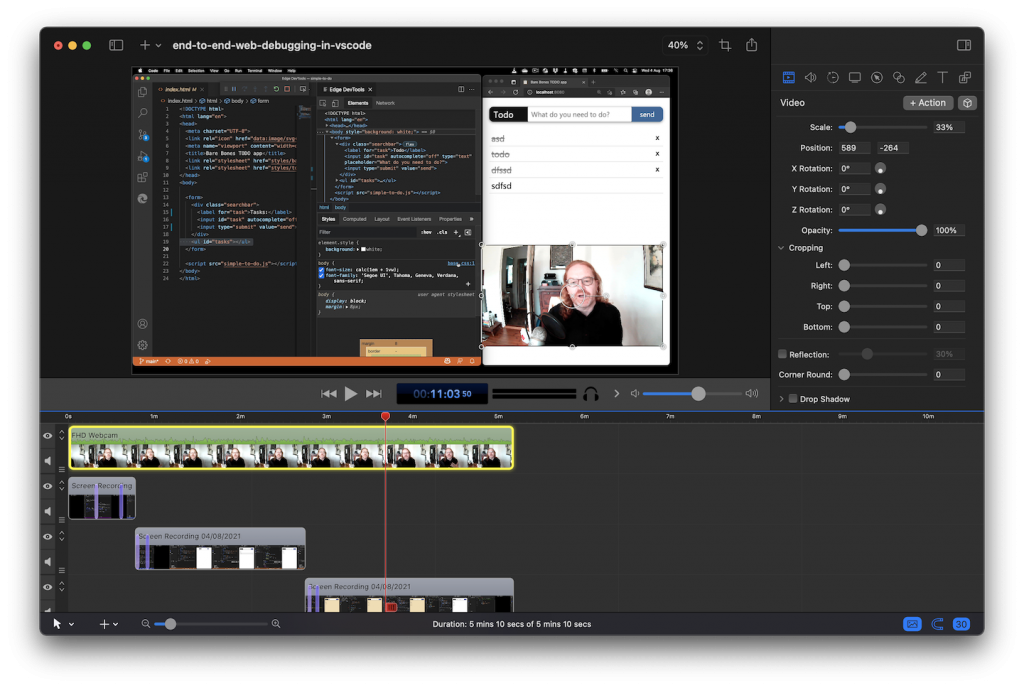
Task: Open the pointer tool dropdown chevron
Action: pos(71,625)
